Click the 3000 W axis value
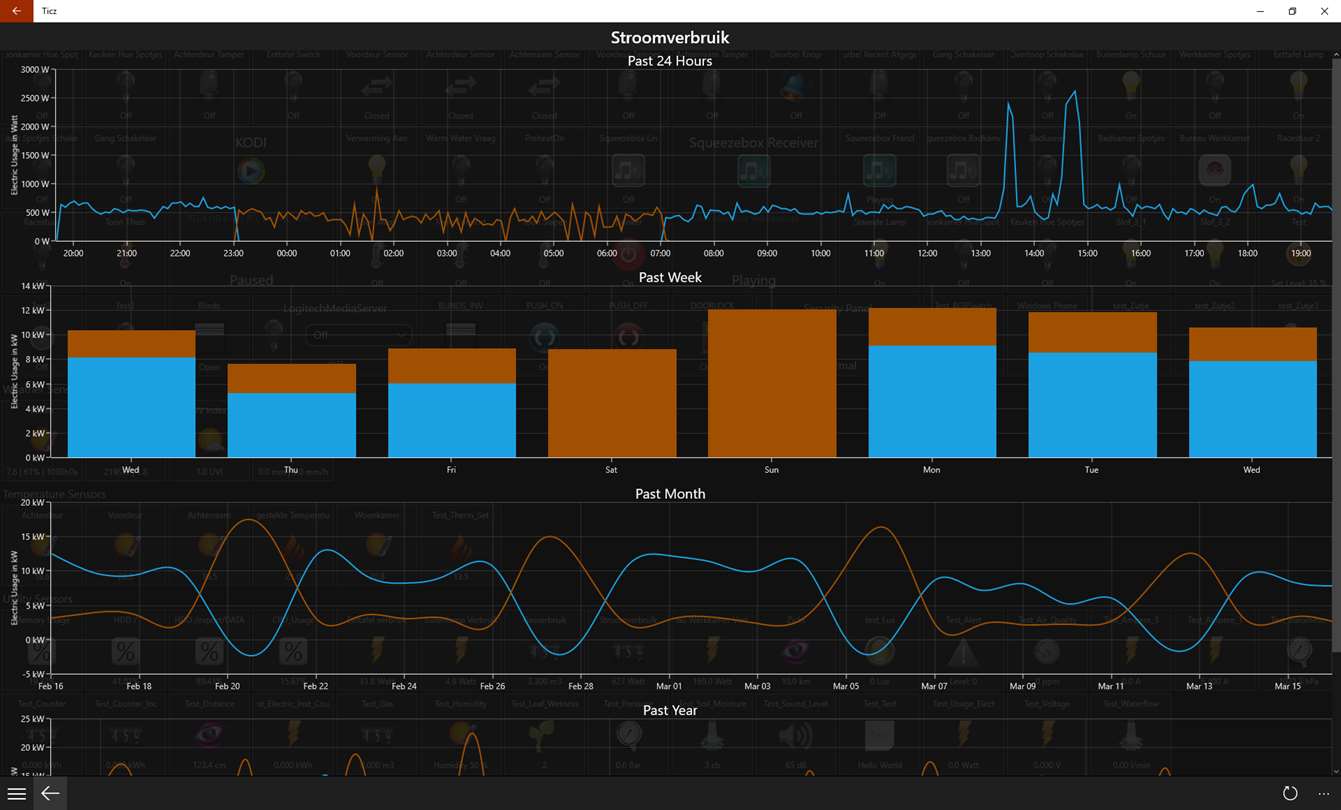Image resolution: width=1341 pixels, height=810 pixels. point(35,70)
